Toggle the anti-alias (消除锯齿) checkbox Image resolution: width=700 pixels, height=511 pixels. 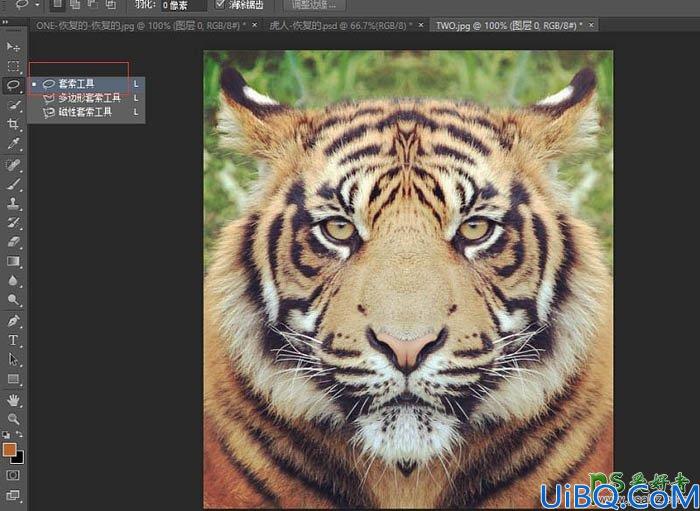tap(220, 4)
